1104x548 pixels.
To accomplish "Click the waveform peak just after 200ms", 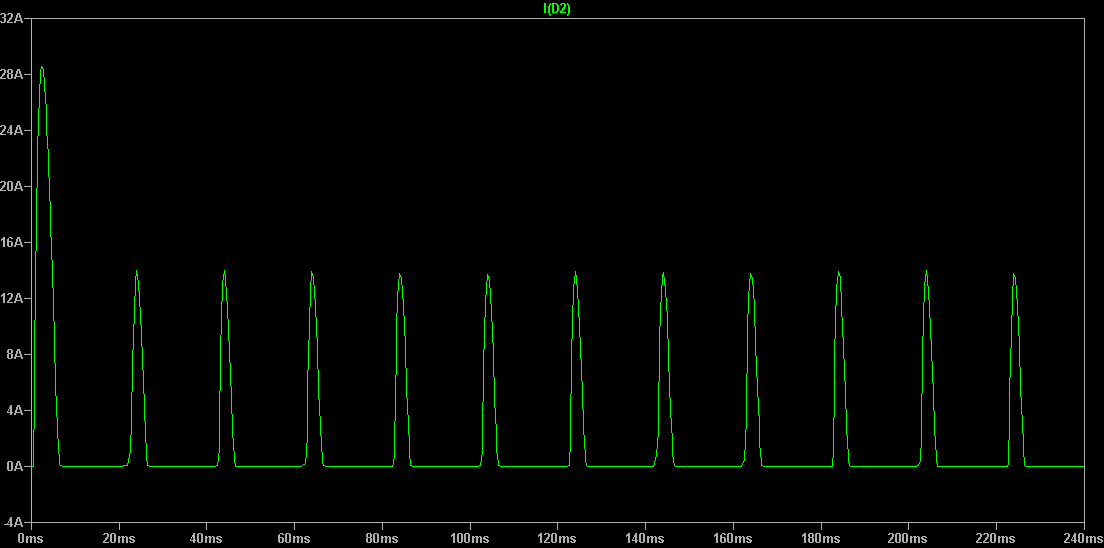I will coord(926,271).
